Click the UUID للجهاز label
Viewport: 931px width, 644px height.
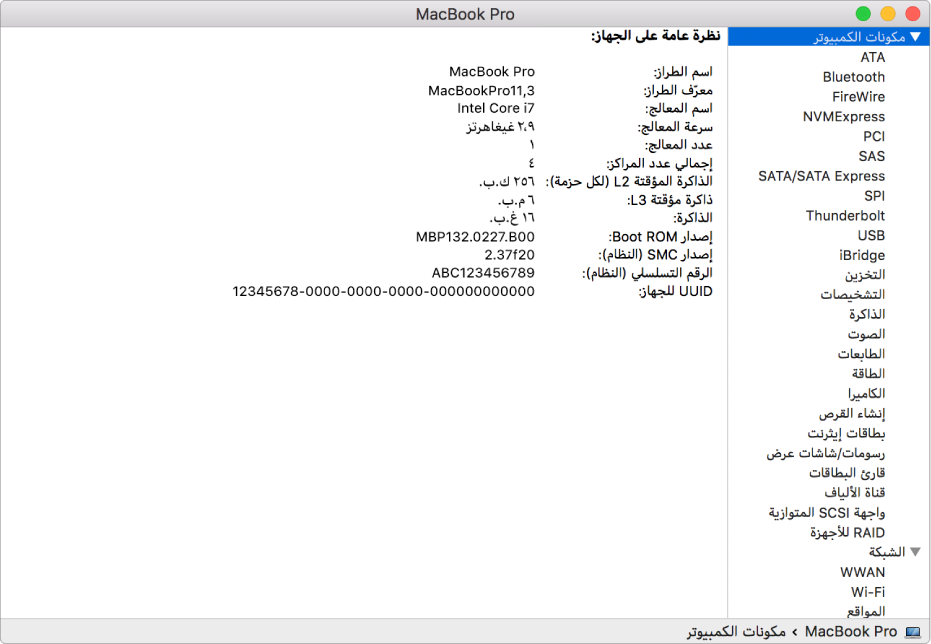pos(675,291)
